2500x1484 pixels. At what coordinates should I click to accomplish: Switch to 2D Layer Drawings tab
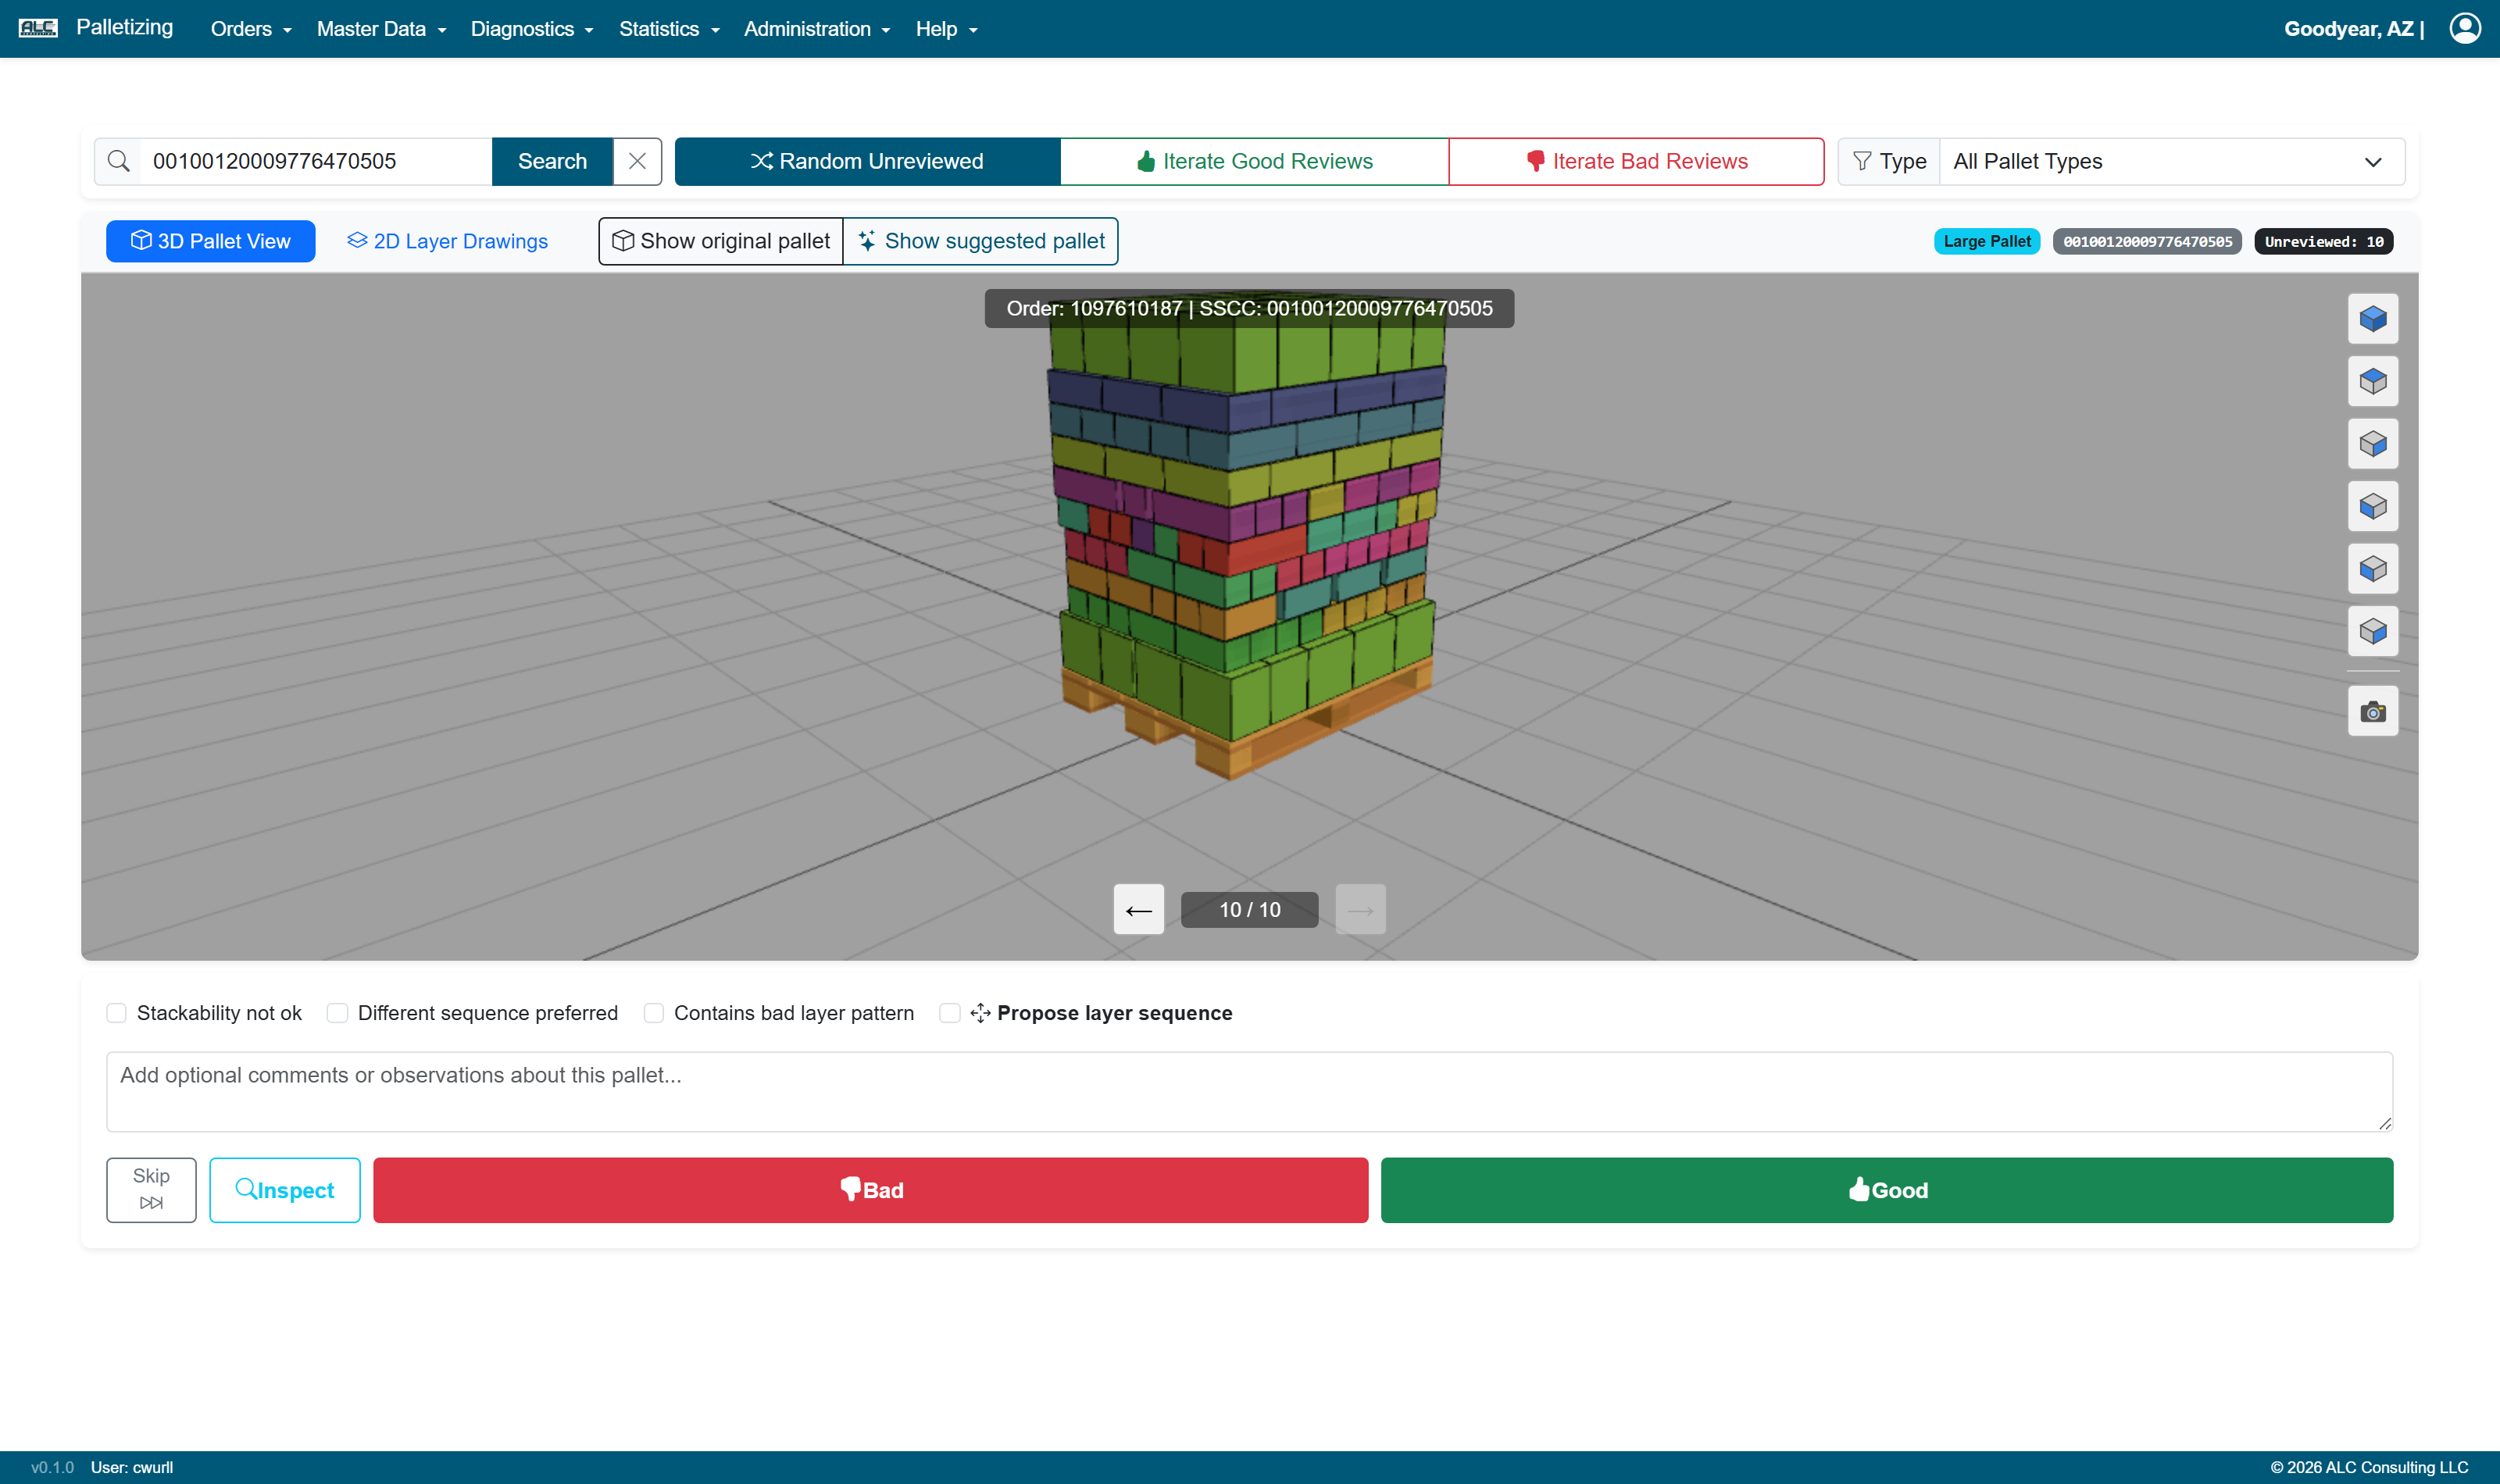[x=447, y=241]
